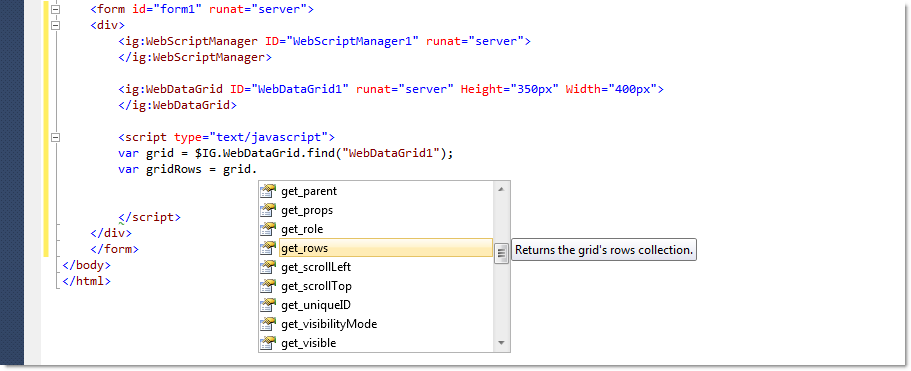Click the closing </ig:WebDataGrid> tag

pos(178,105)
